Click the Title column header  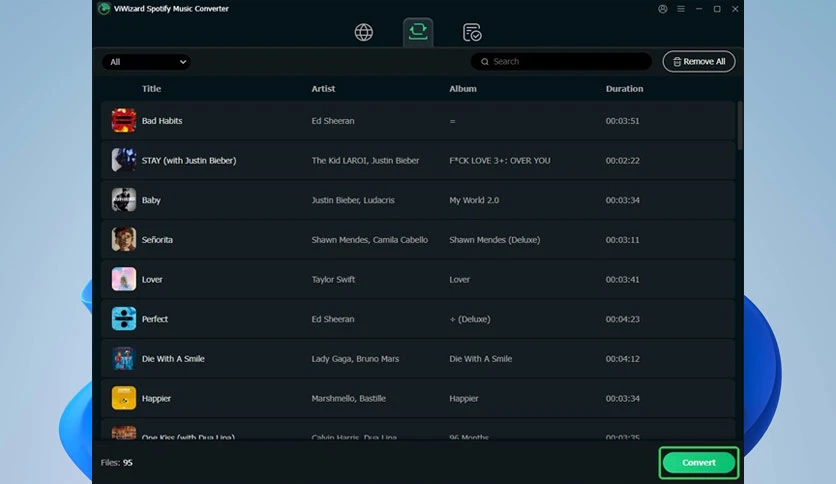click(151, 89)
